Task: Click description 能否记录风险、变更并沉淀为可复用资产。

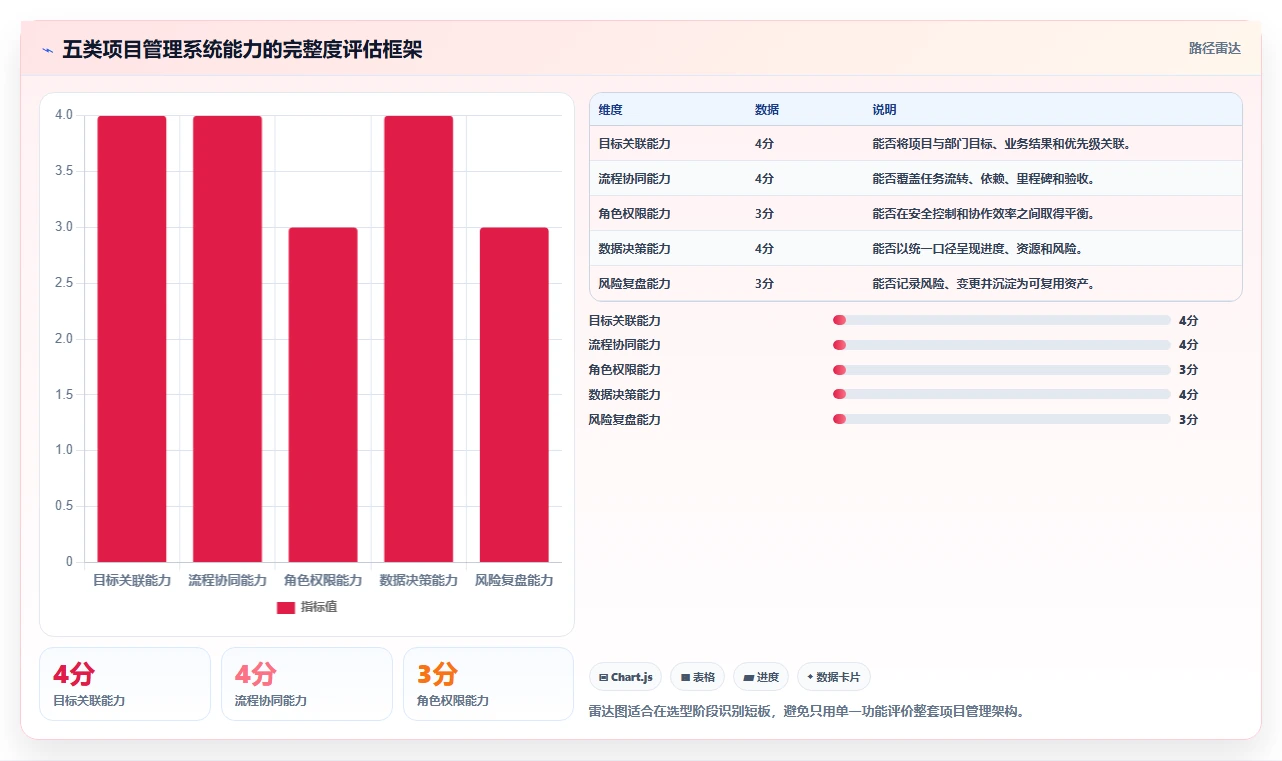Action: point(983,284)
